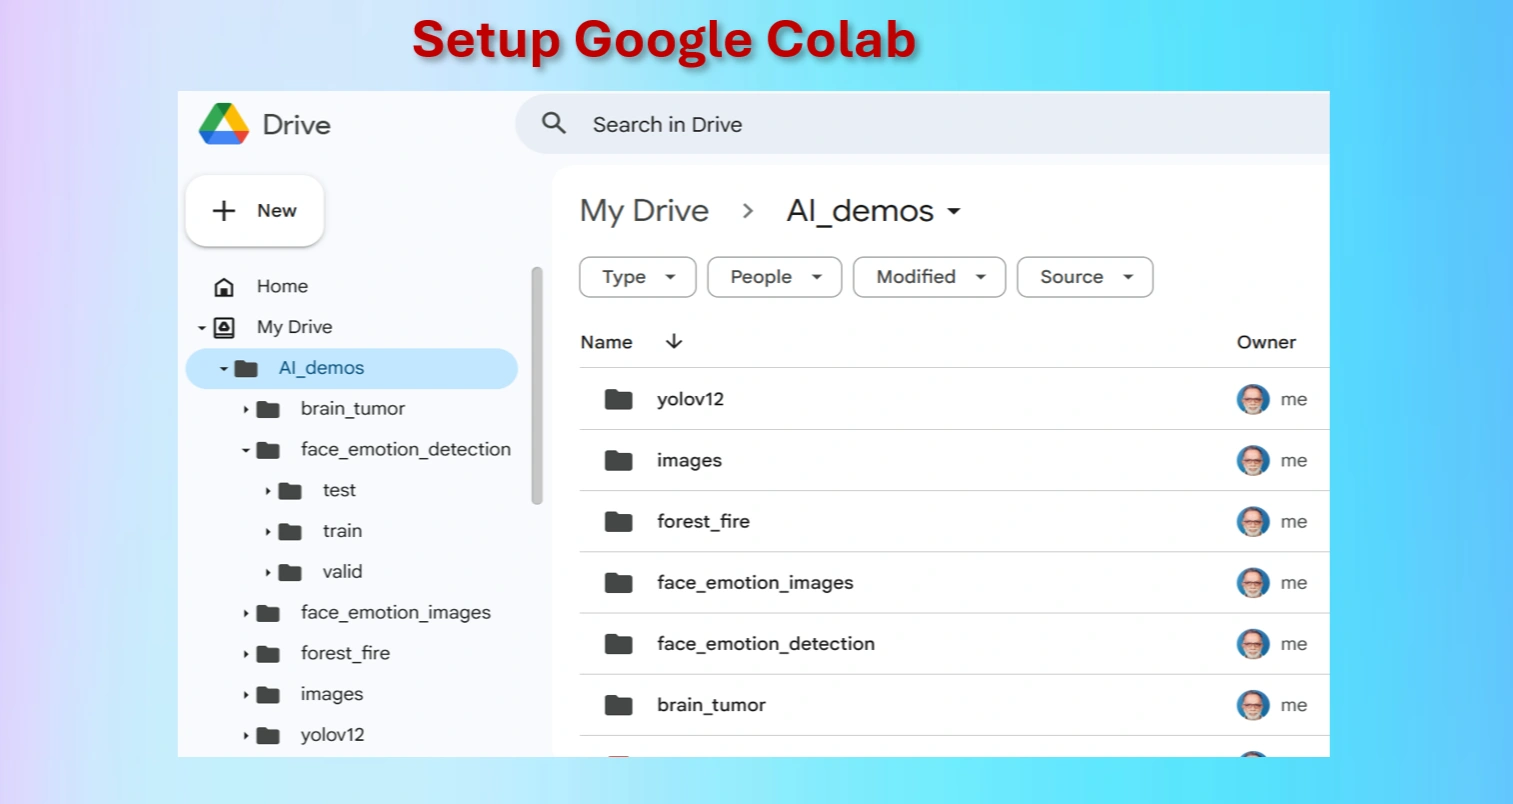1513x804 pixels.
Task: Collapse face_emotion_detection sidebar folder arrow
Action: [x=246, y=450]
